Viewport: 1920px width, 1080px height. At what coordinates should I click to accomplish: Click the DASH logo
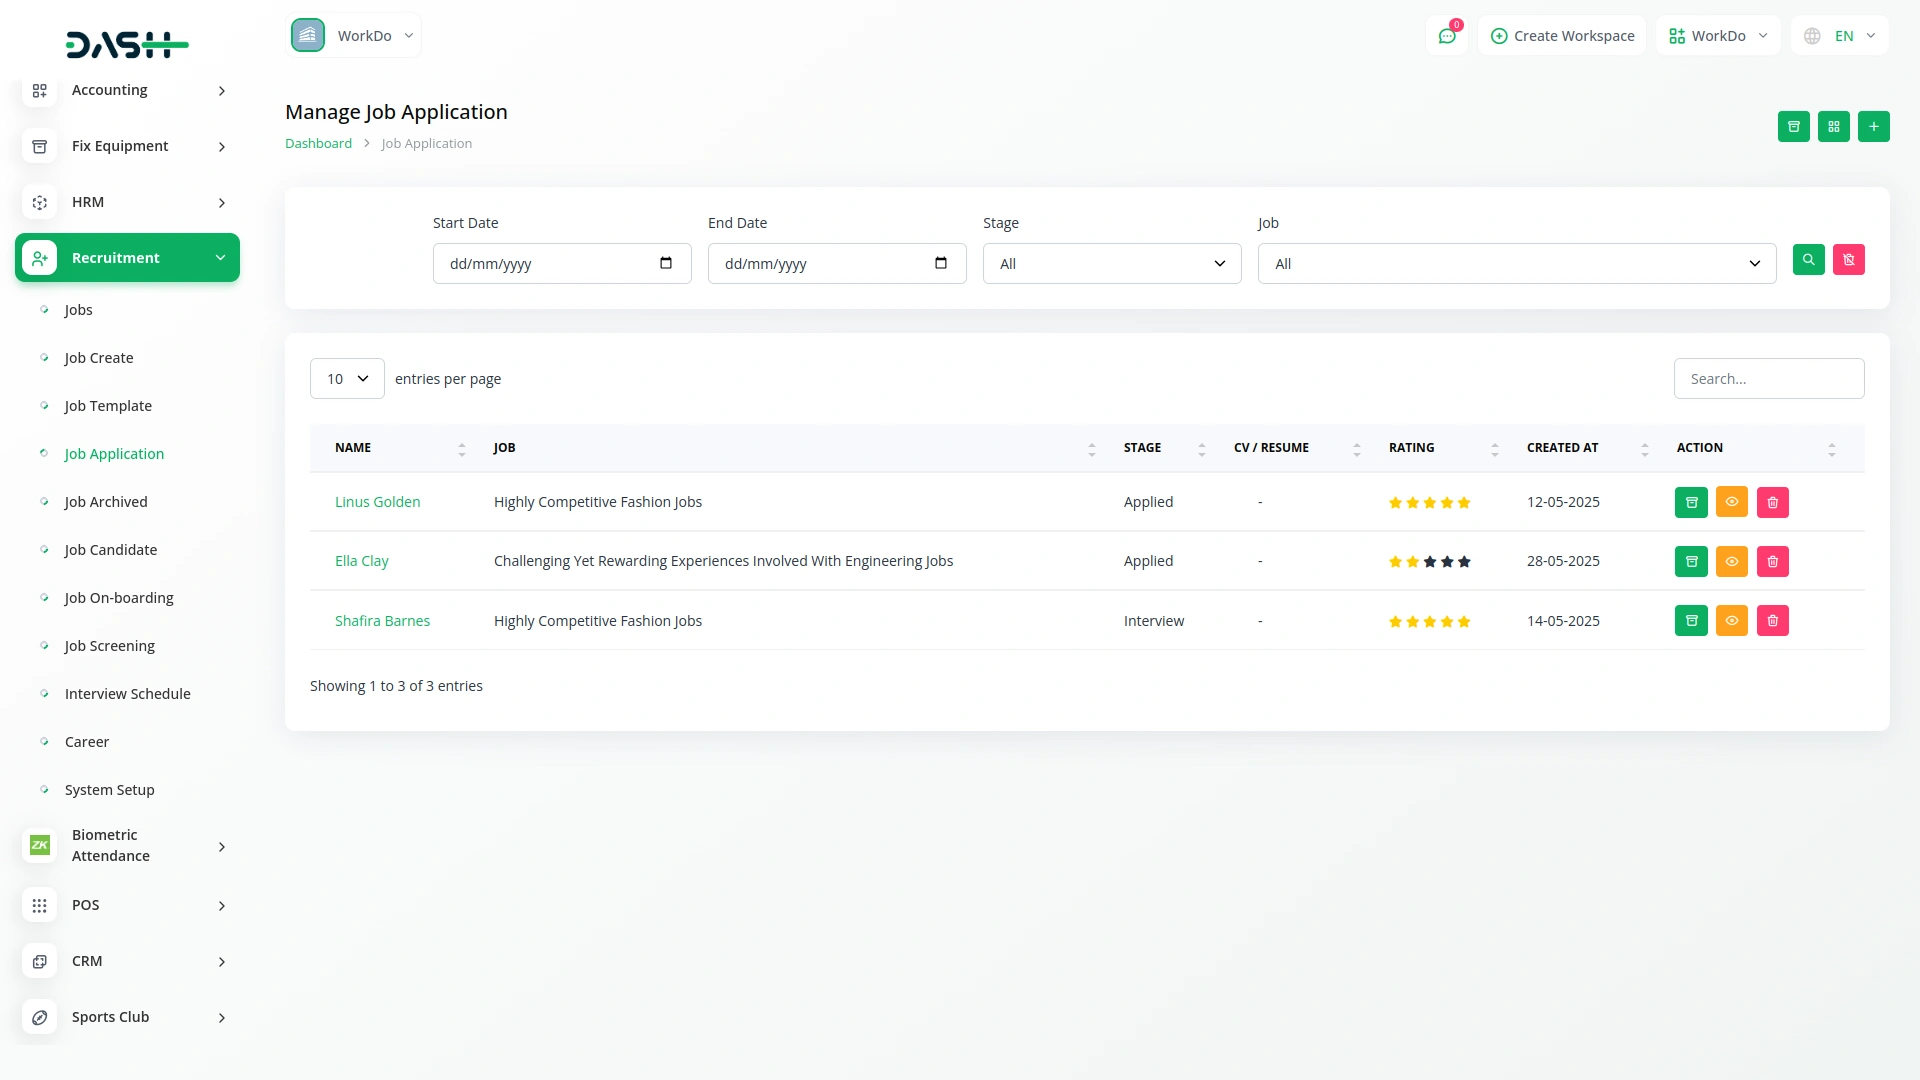click(127, 44)
